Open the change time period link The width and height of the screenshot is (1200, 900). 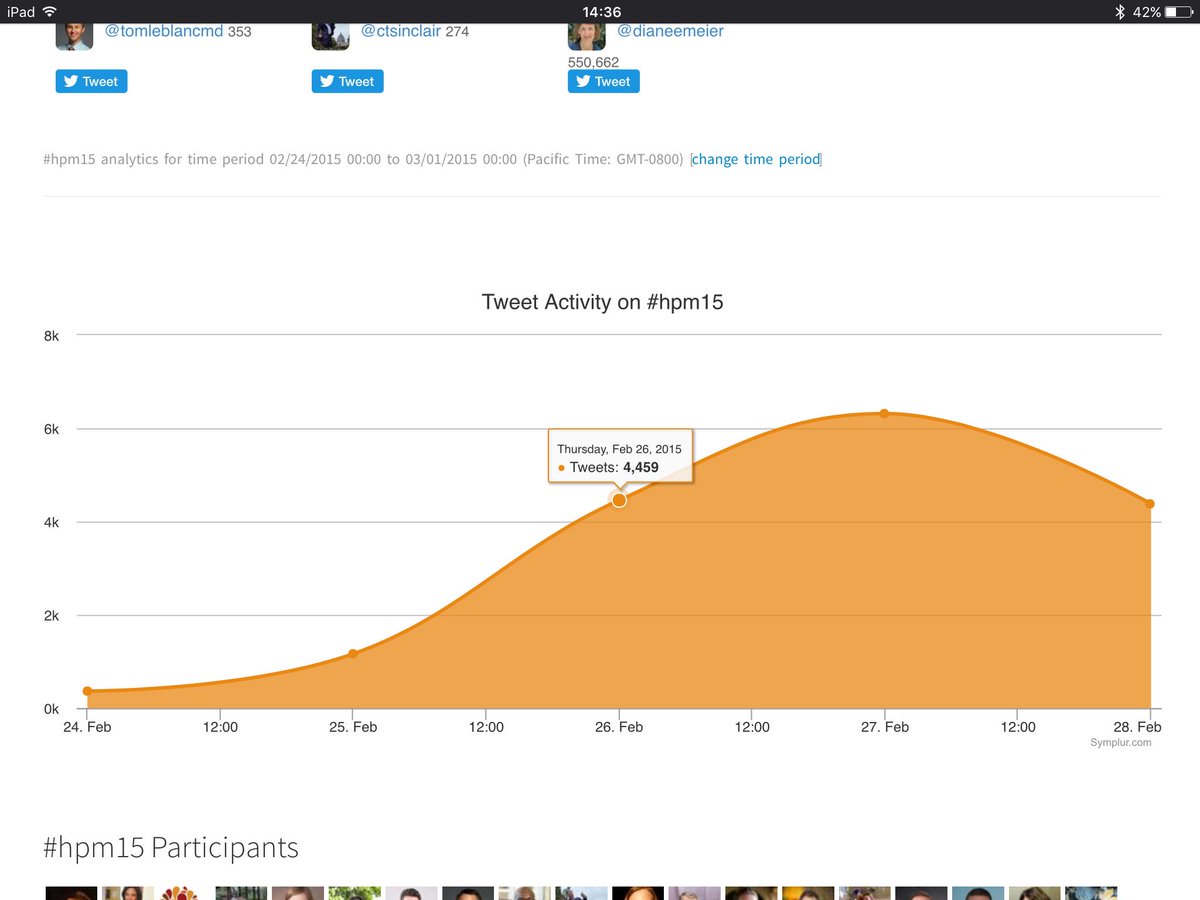coord(756,159)
